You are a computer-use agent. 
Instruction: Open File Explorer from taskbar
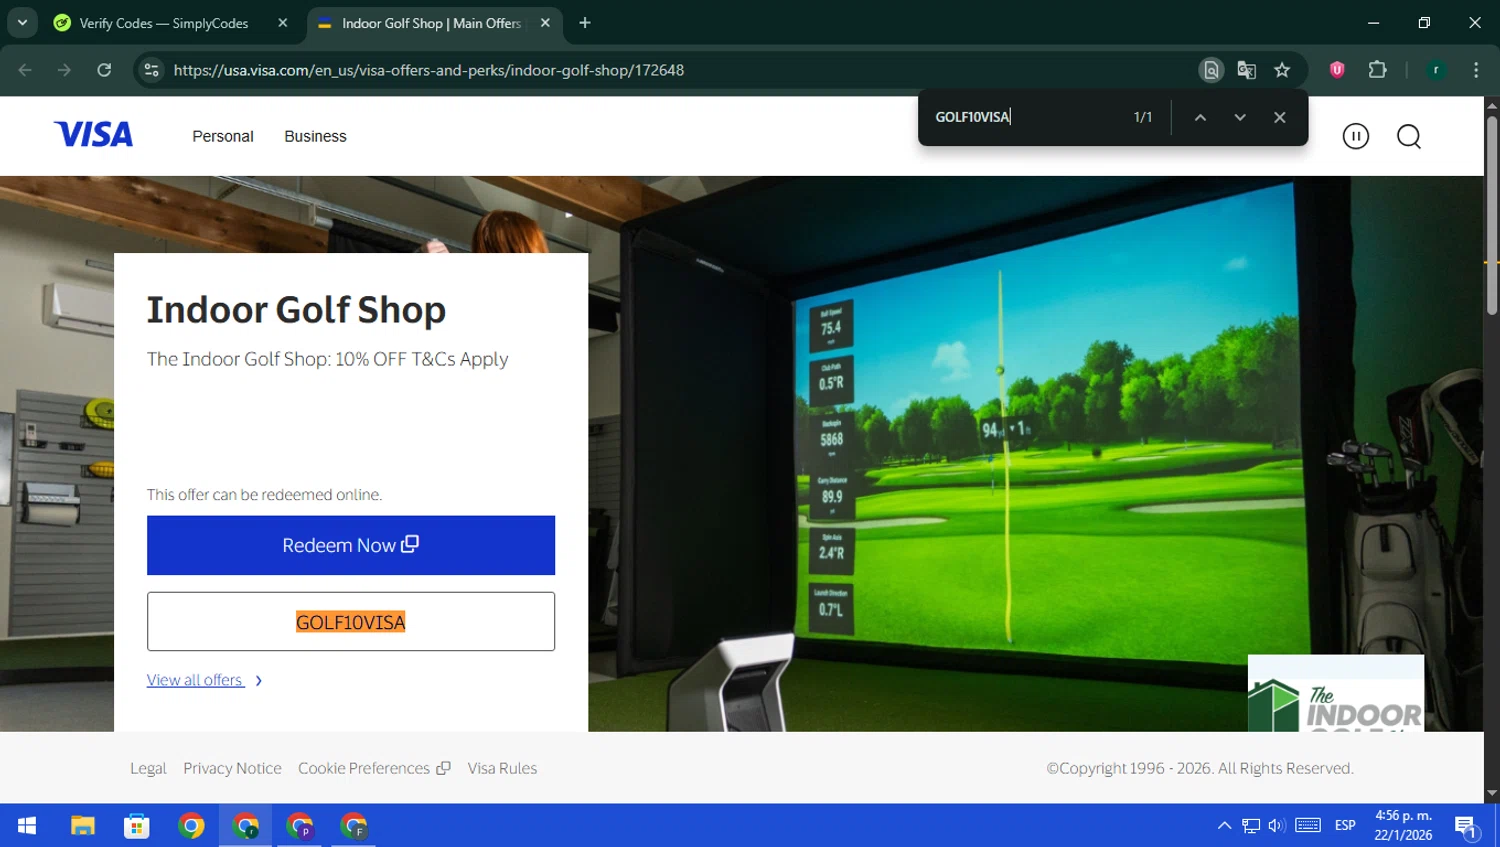pos(83,825)
